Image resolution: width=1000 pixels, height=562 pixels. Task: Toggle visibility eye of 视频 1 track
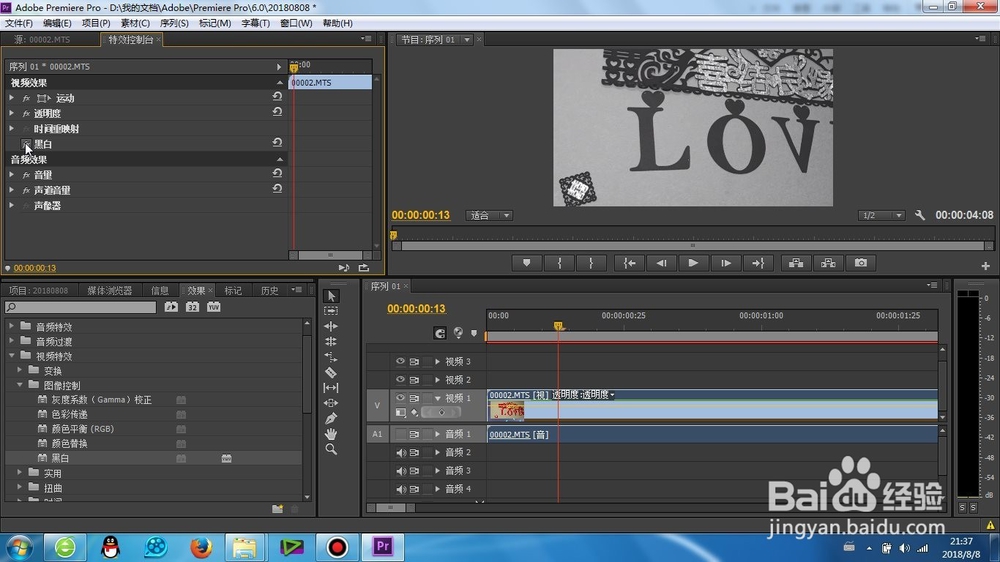pos(400,397)
